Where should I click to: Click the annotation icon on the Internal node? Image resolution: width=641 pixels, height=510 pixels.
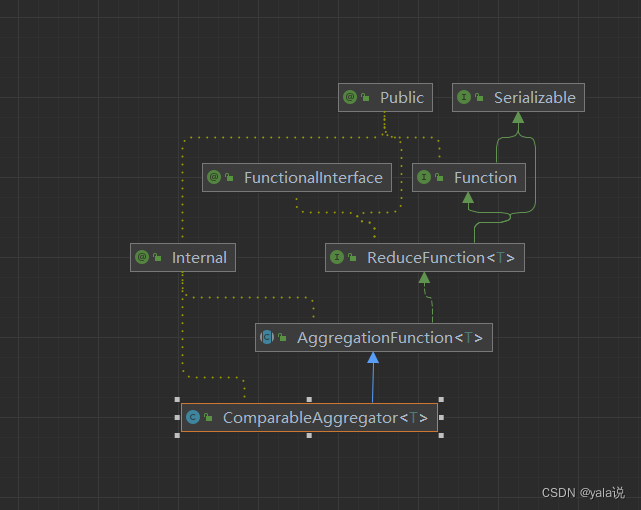(x=142, y=258)
